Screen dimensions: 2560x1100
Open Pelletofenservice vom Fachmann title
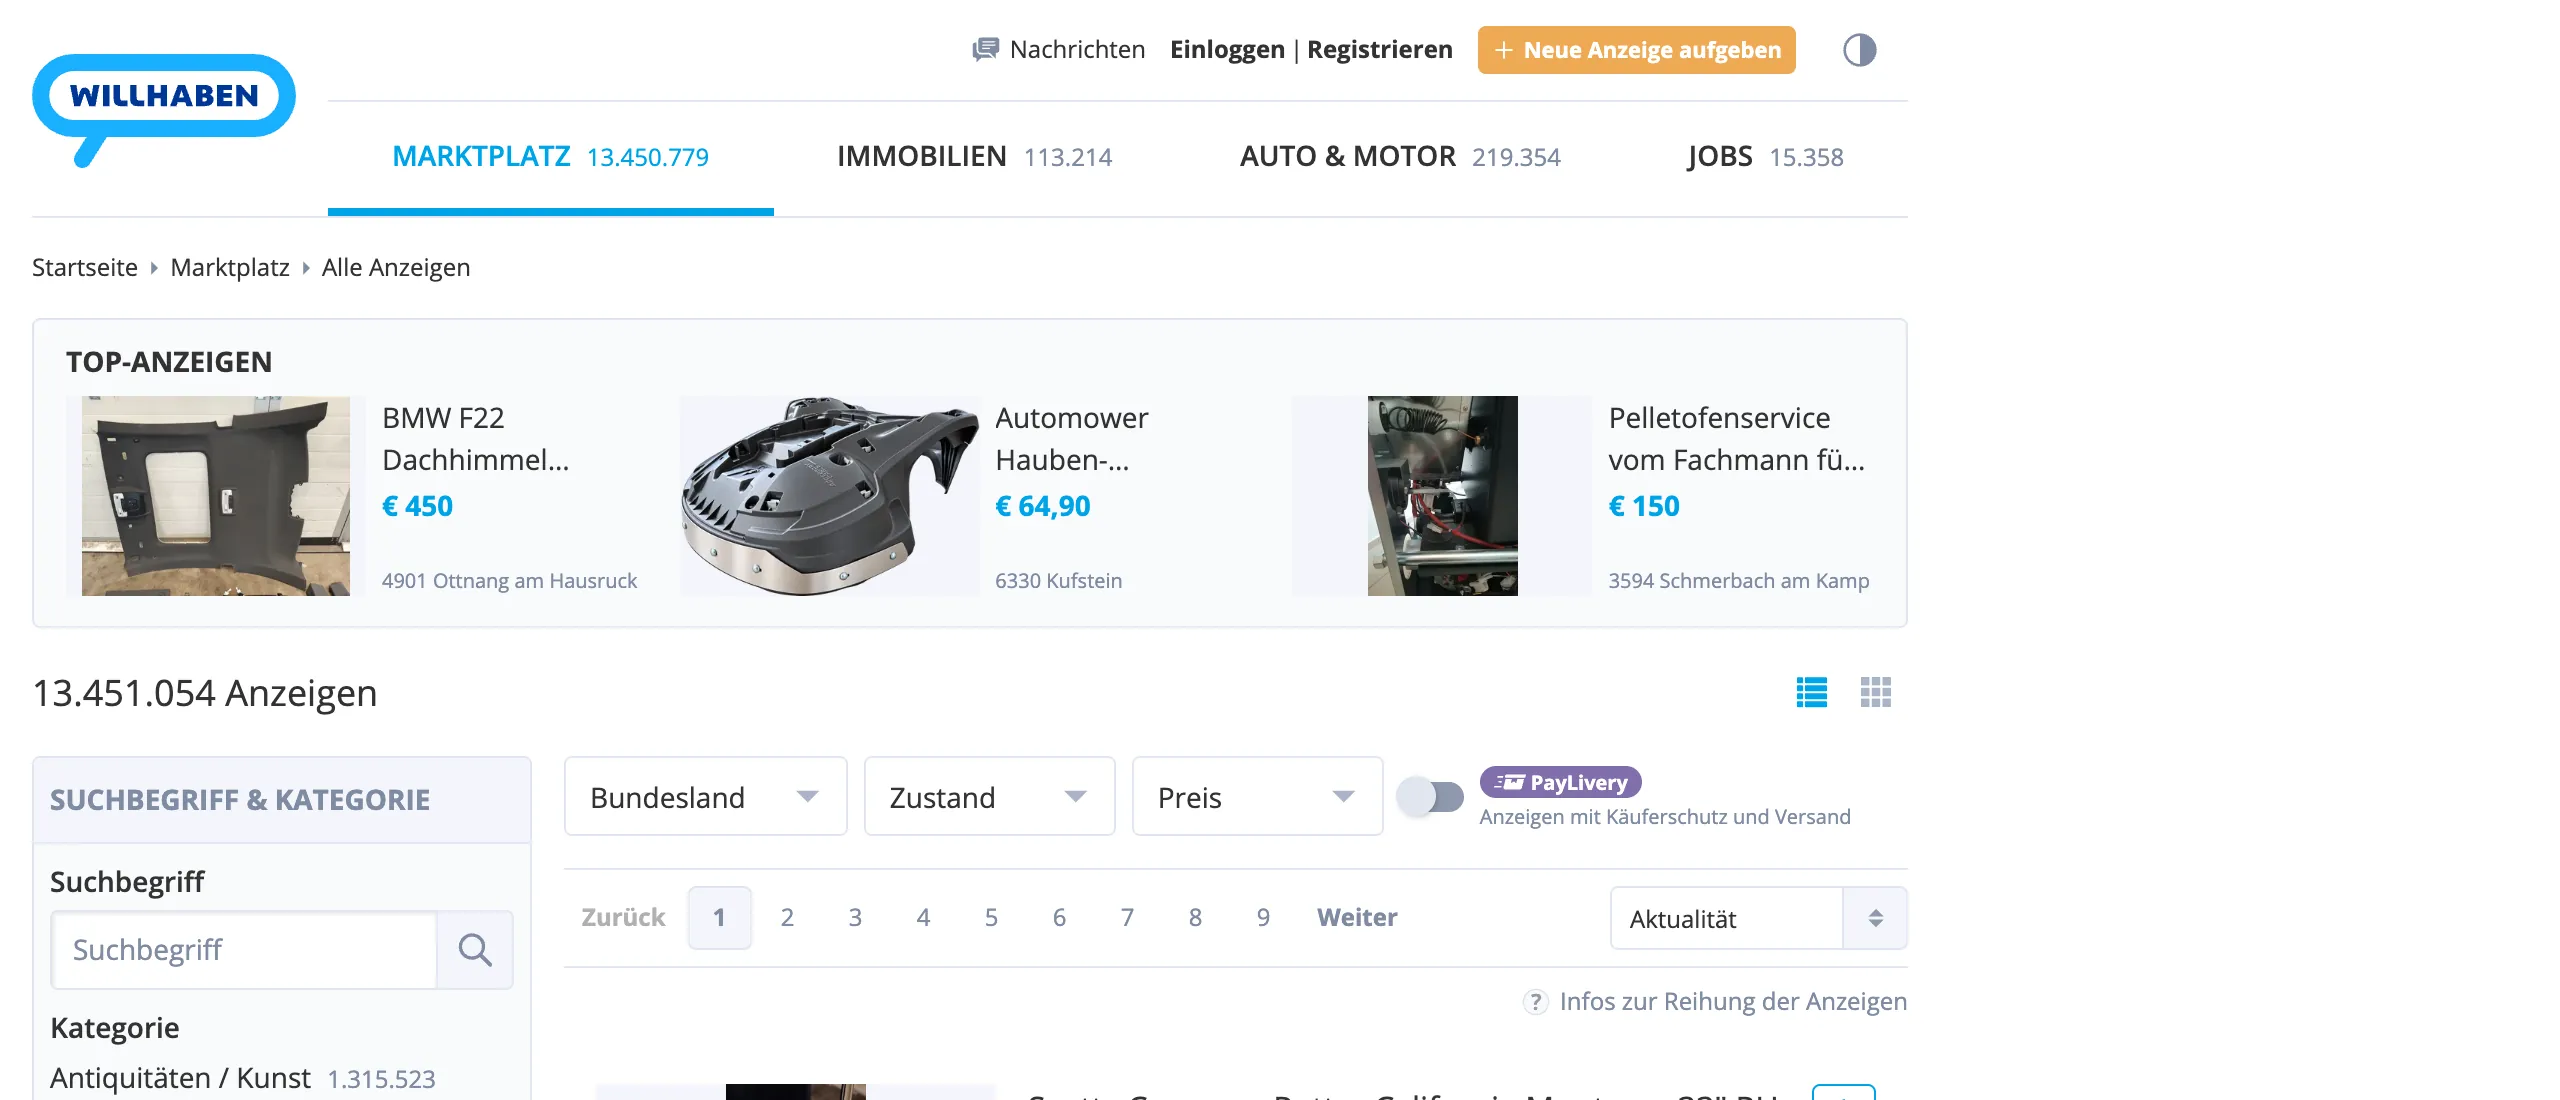[1737, 439]
